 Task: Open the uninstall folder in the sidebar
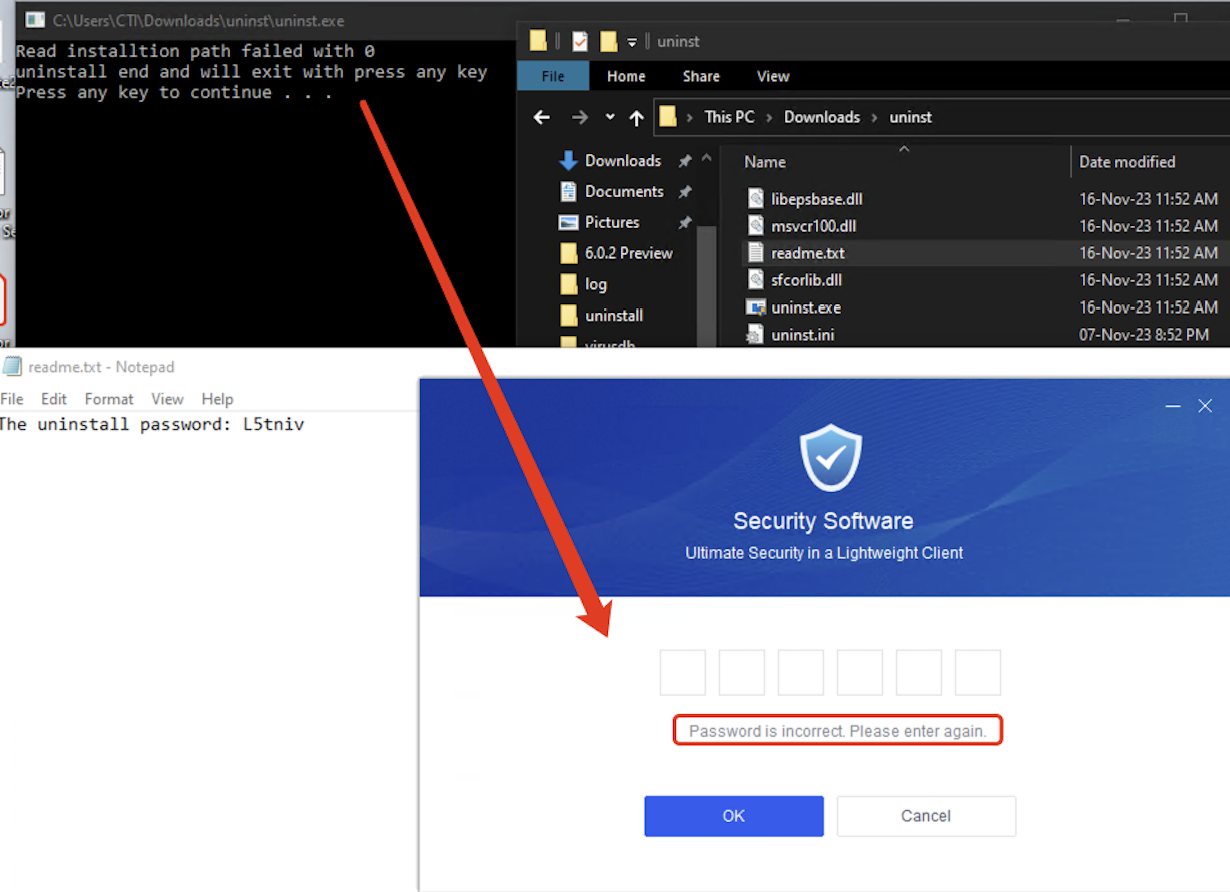point(614,315)
